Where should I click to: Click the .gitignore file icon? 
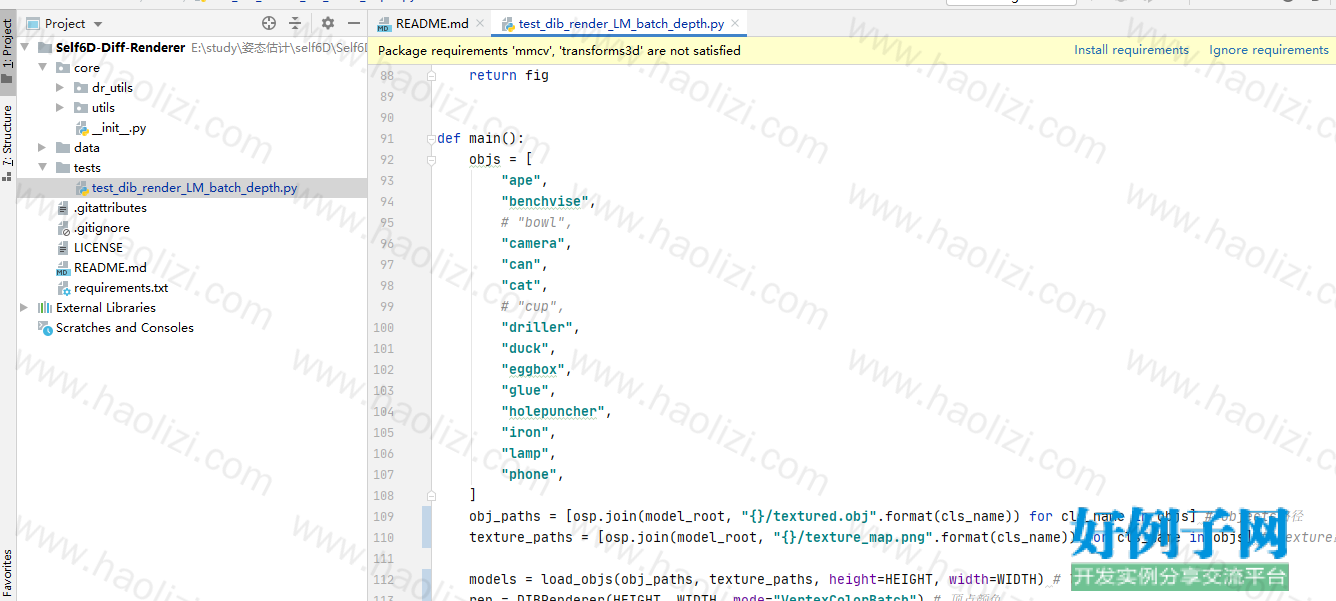[63, 228]
